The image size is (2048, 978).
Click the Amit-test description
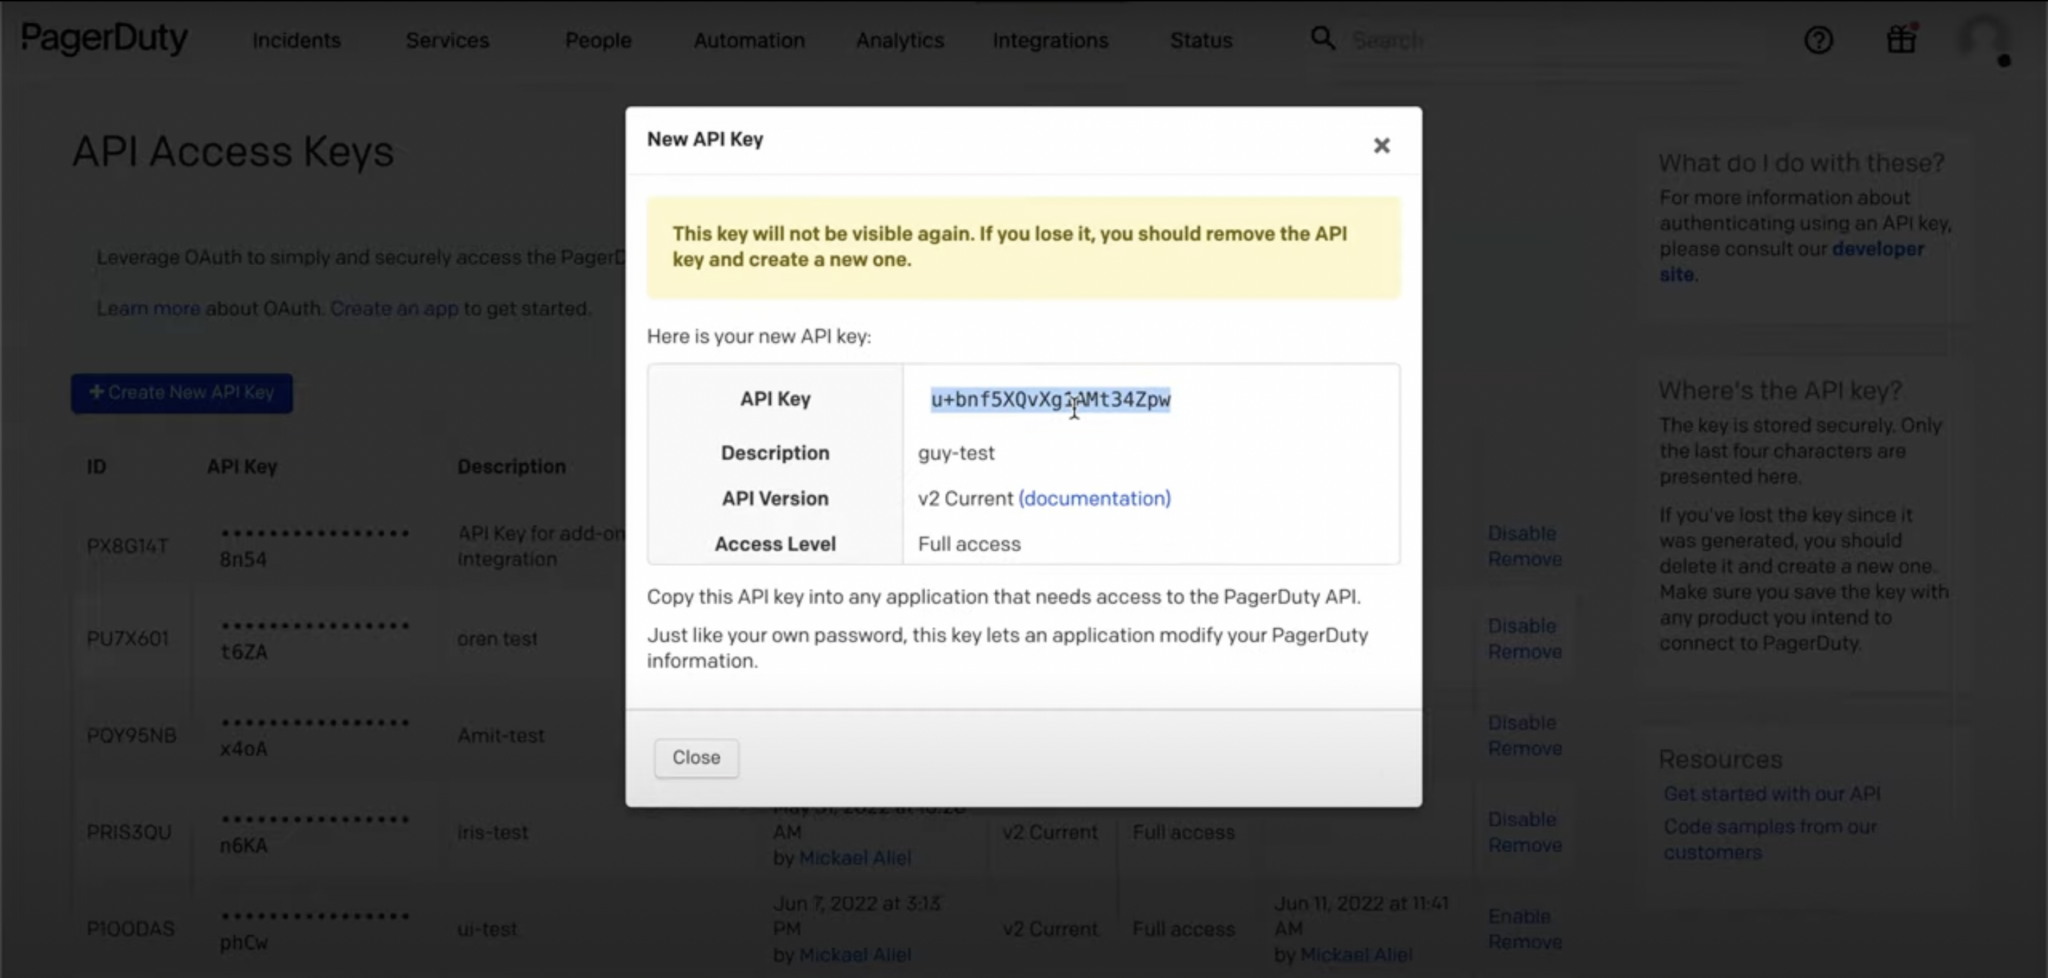(x=501, y=736)
